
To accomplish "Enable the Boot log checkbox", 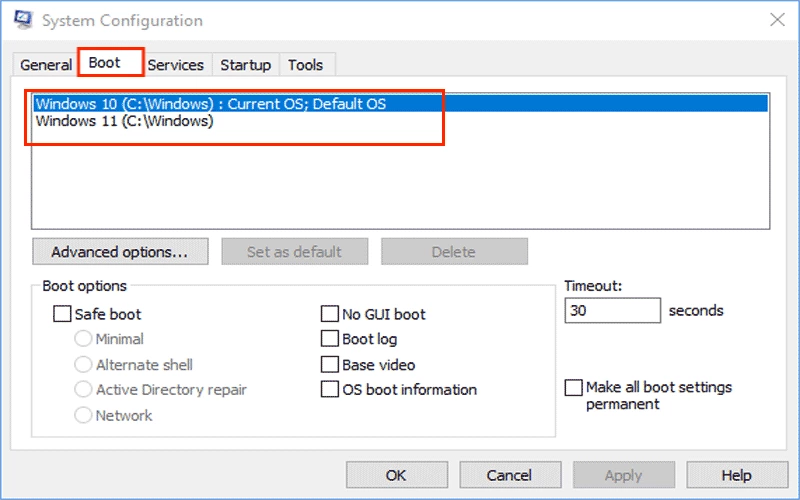I will 330,339.
